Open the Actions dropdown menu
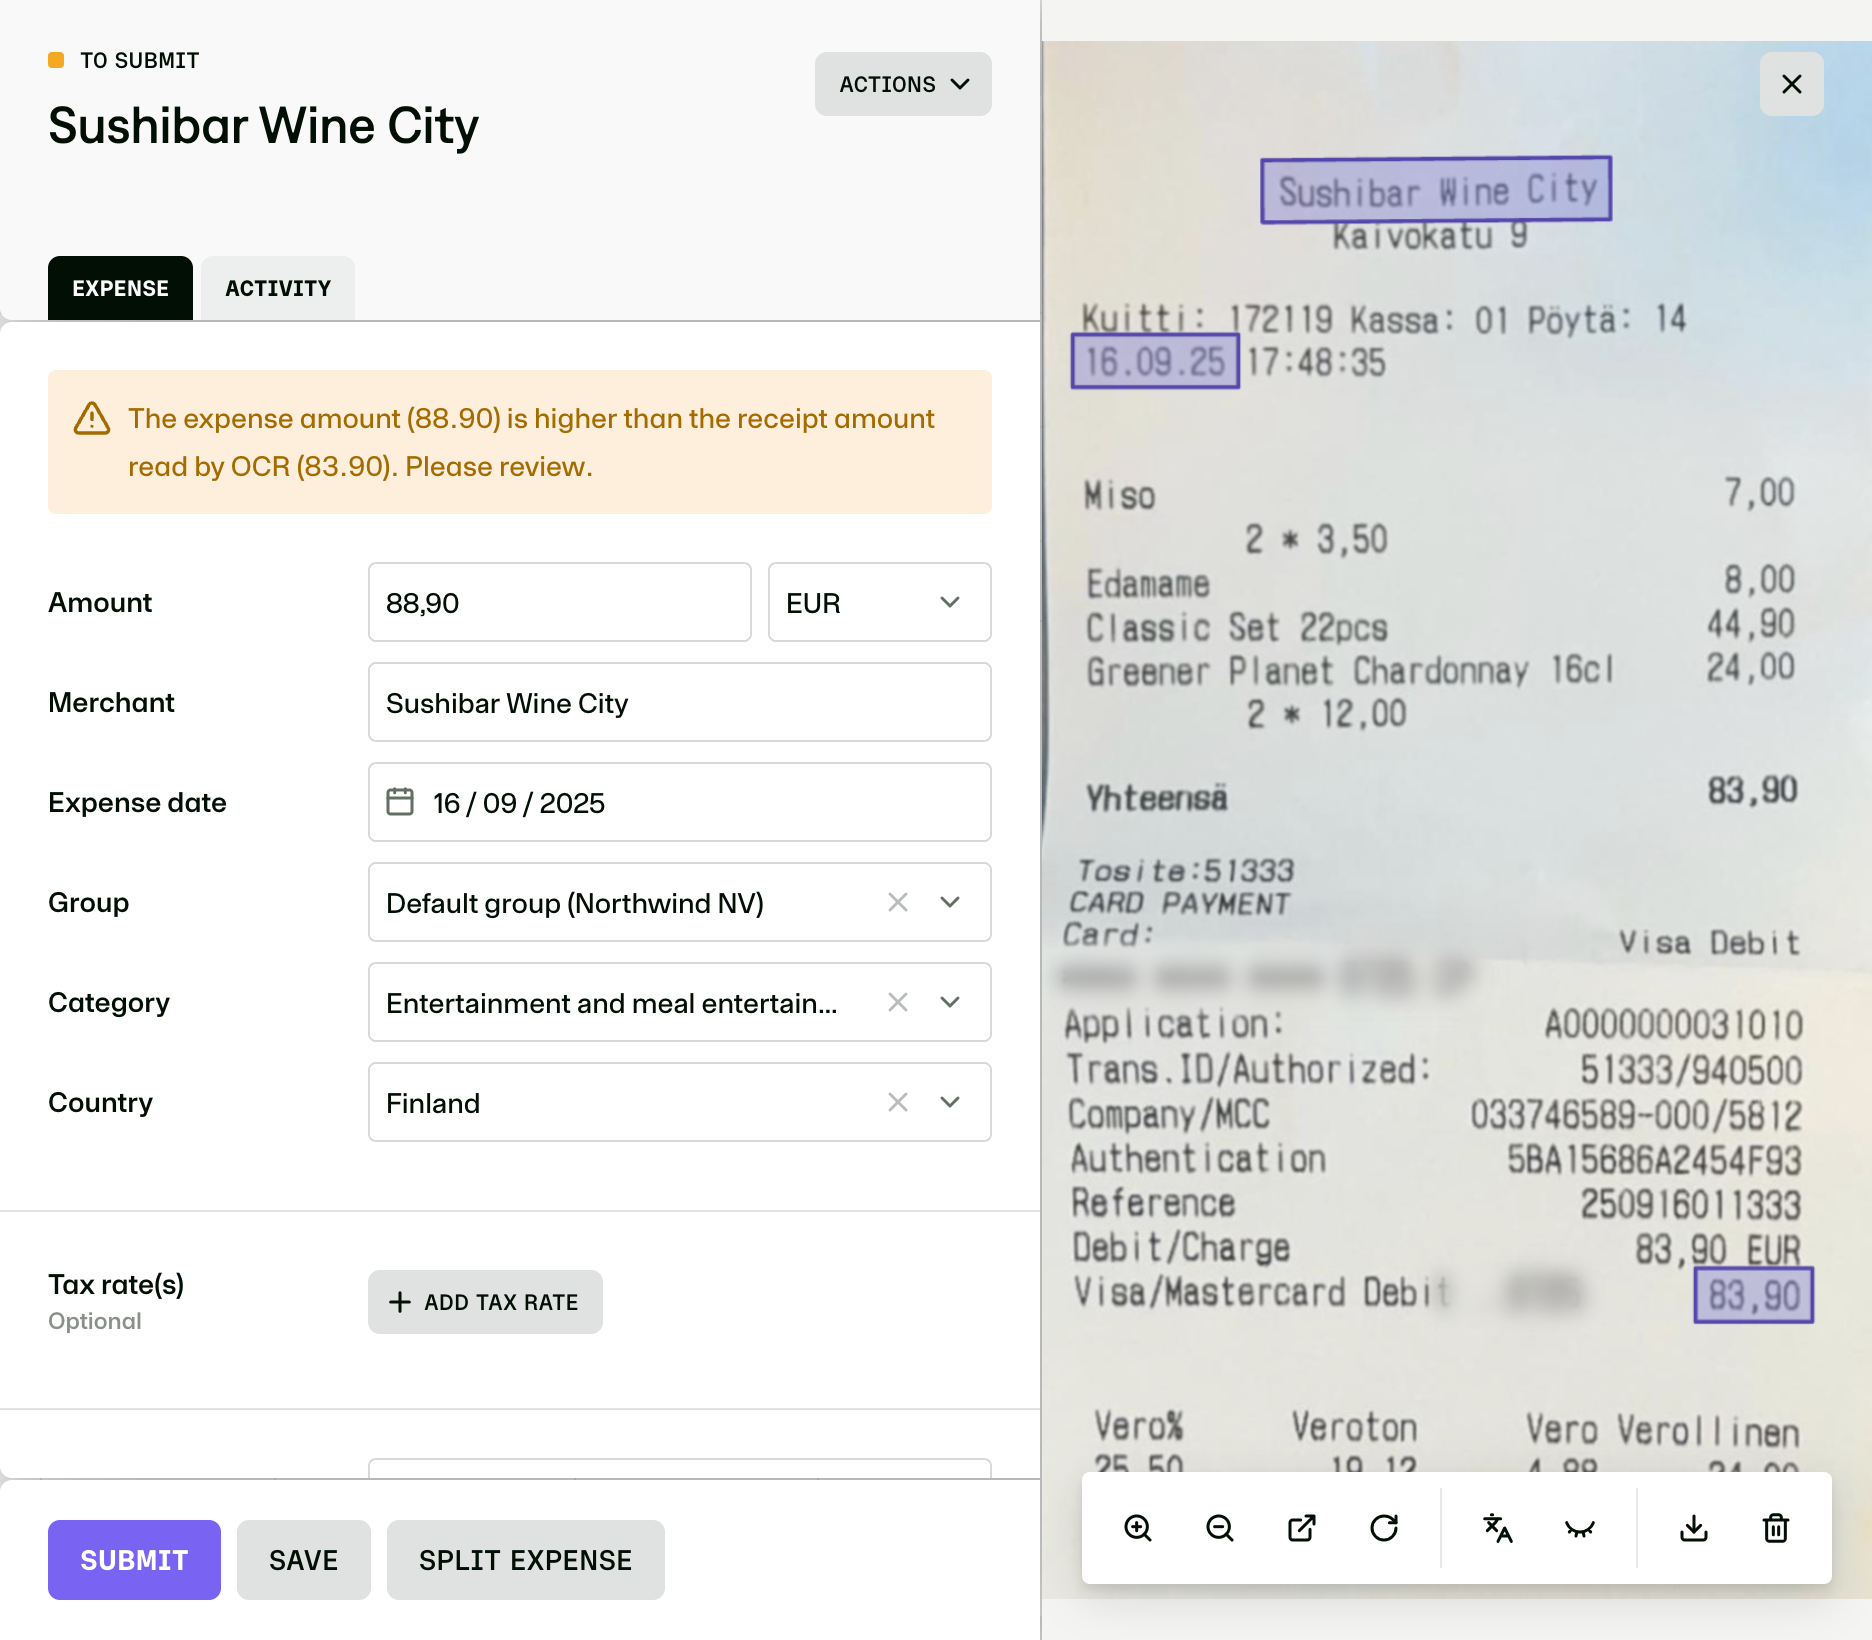1872x1640 pixels. 903,84
